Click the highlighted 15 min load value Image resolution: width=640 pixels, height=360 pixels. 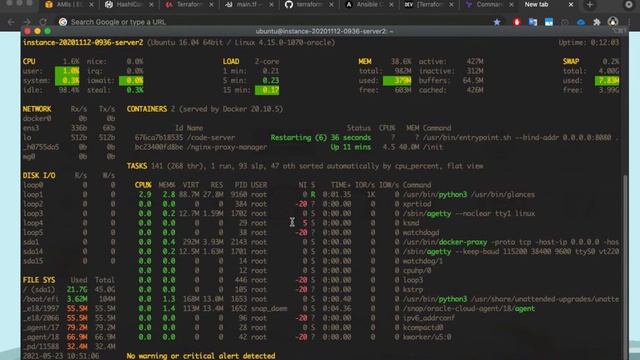[267, 90]
